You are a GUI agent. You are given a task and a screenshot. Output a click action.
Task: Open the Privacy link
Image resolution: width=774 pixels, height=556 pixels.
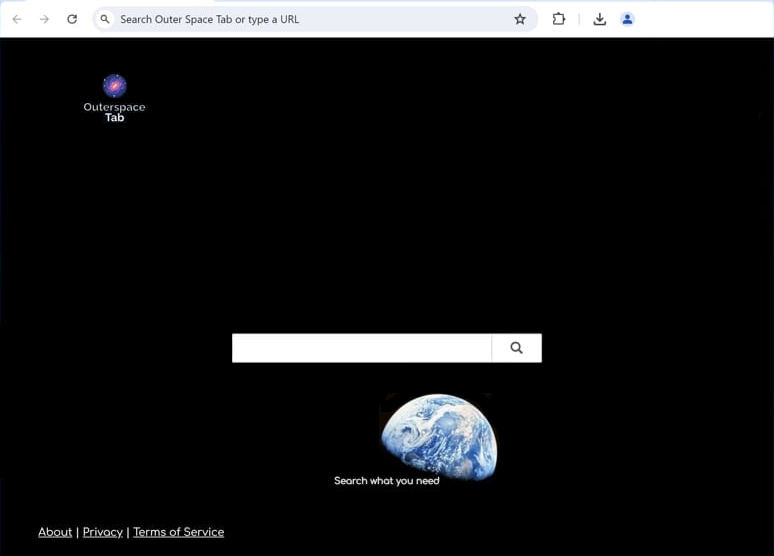[103, 532]
